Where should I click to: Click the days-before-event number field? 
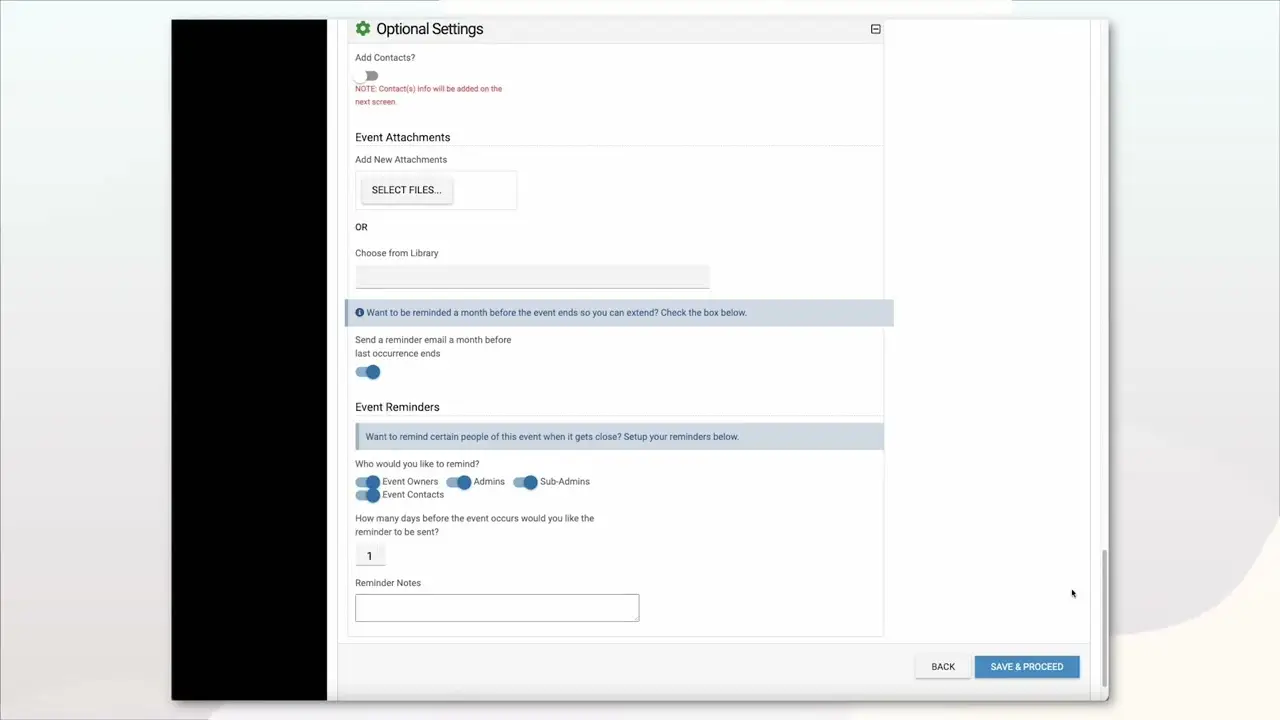click(x=369, y=556)
